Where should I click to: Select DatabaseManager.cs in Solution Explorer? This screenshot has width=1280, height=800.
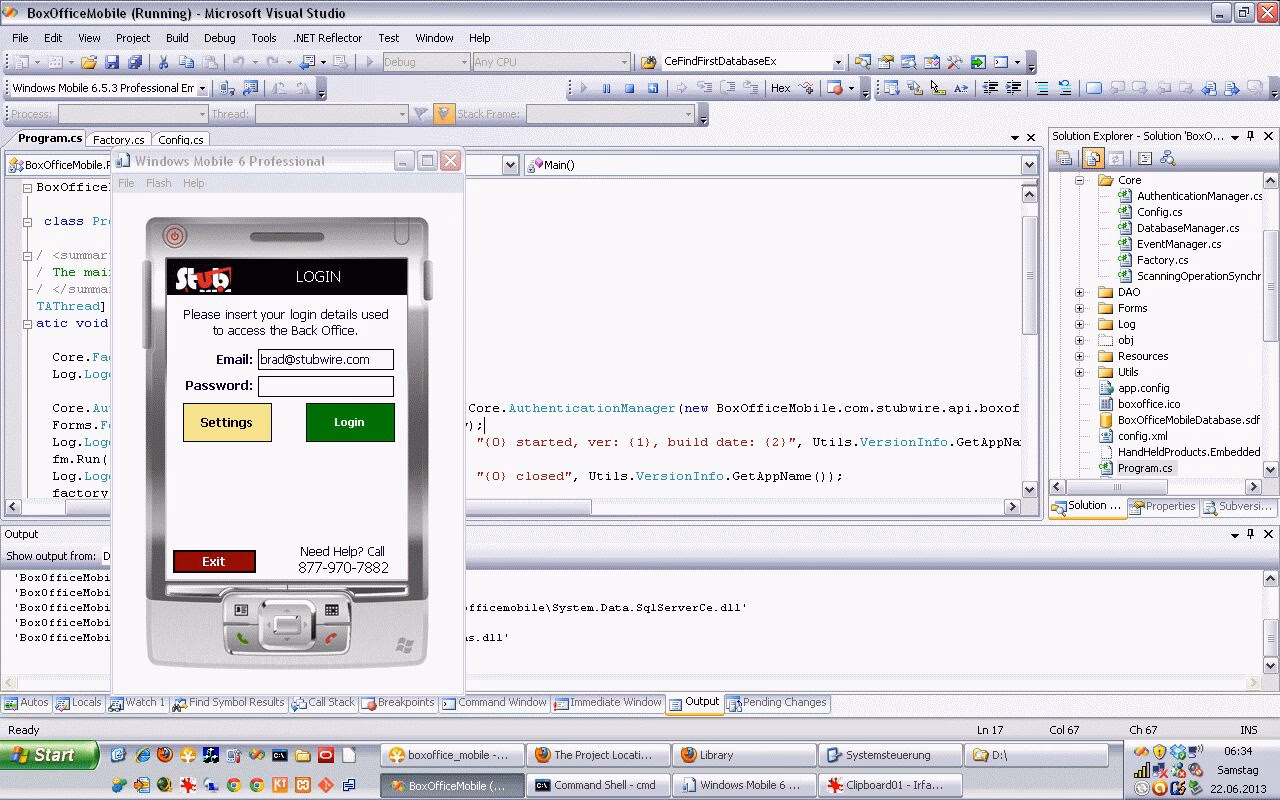tap(1187, 228)
